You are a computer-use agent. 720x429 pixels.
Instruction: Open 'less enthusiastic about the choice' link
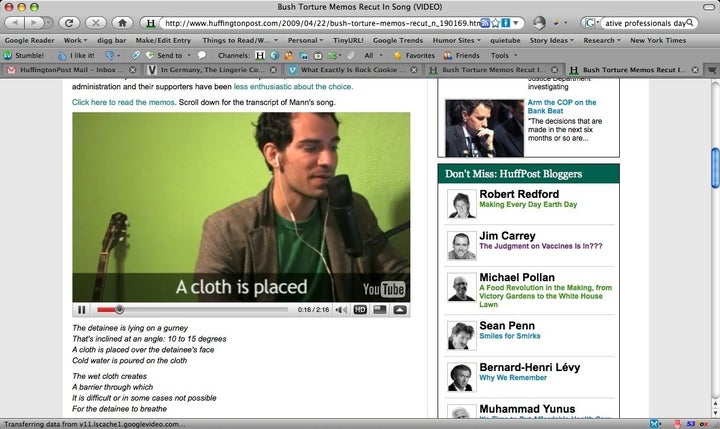coord(293,86)
